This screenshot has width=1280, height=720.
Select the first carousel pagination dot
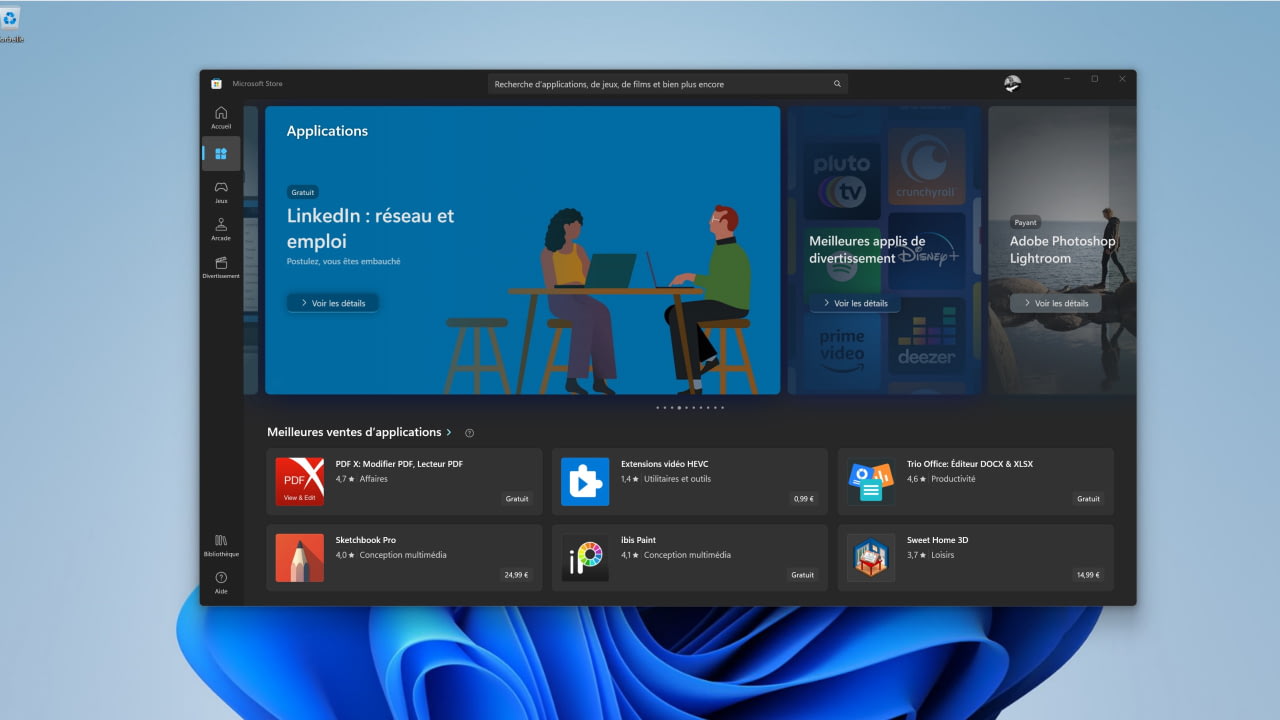pos(658,408)
